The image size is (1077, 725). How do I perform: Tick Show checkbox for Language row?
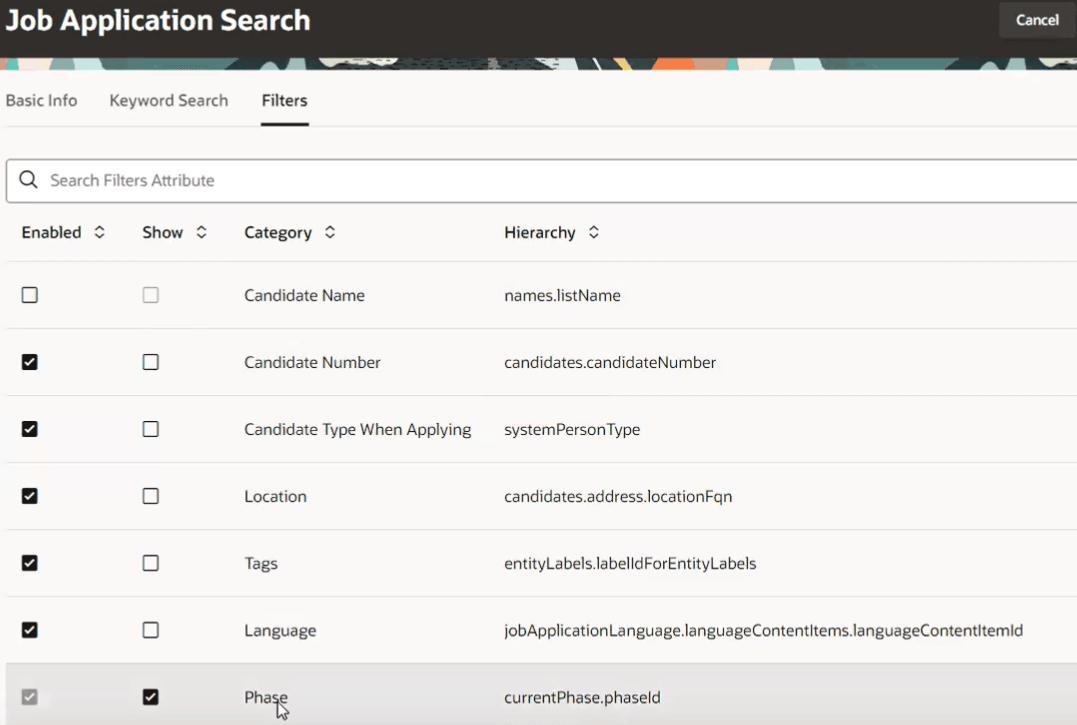pyautogui.click(x=150, y=631)
